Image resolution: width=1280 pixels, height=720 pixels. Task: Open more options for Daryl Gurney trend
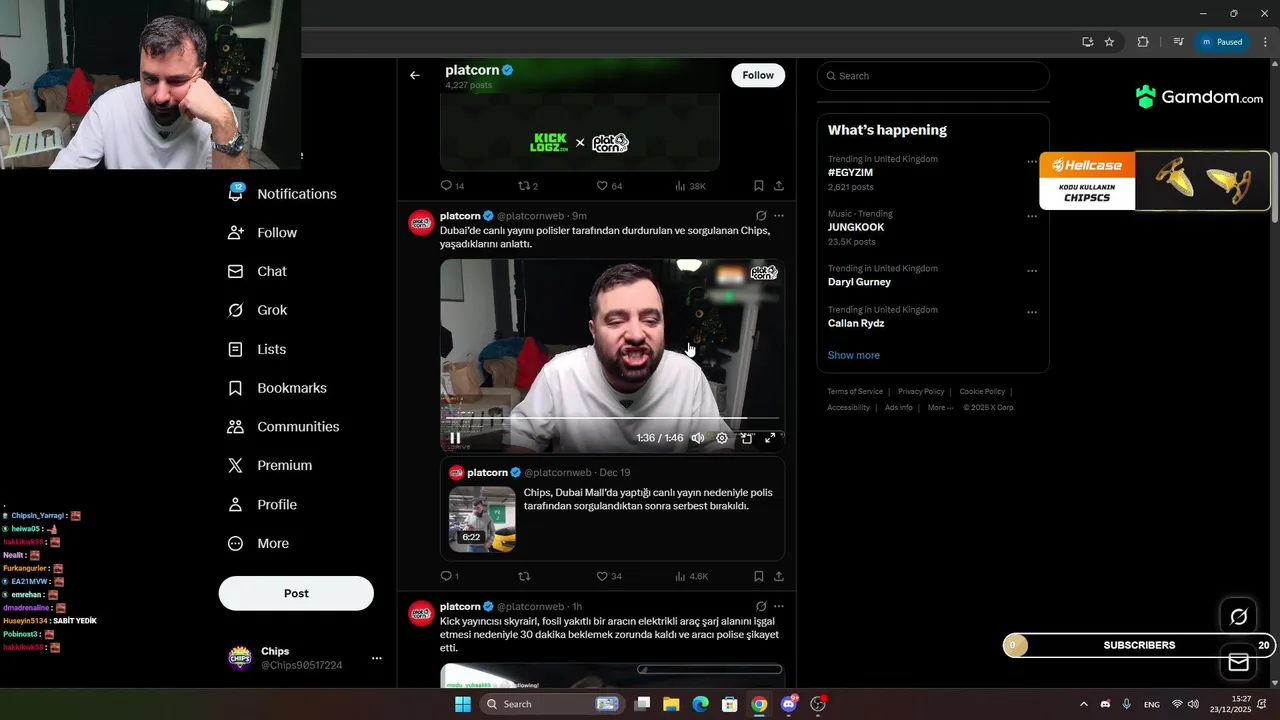(x=1032, y=271)
